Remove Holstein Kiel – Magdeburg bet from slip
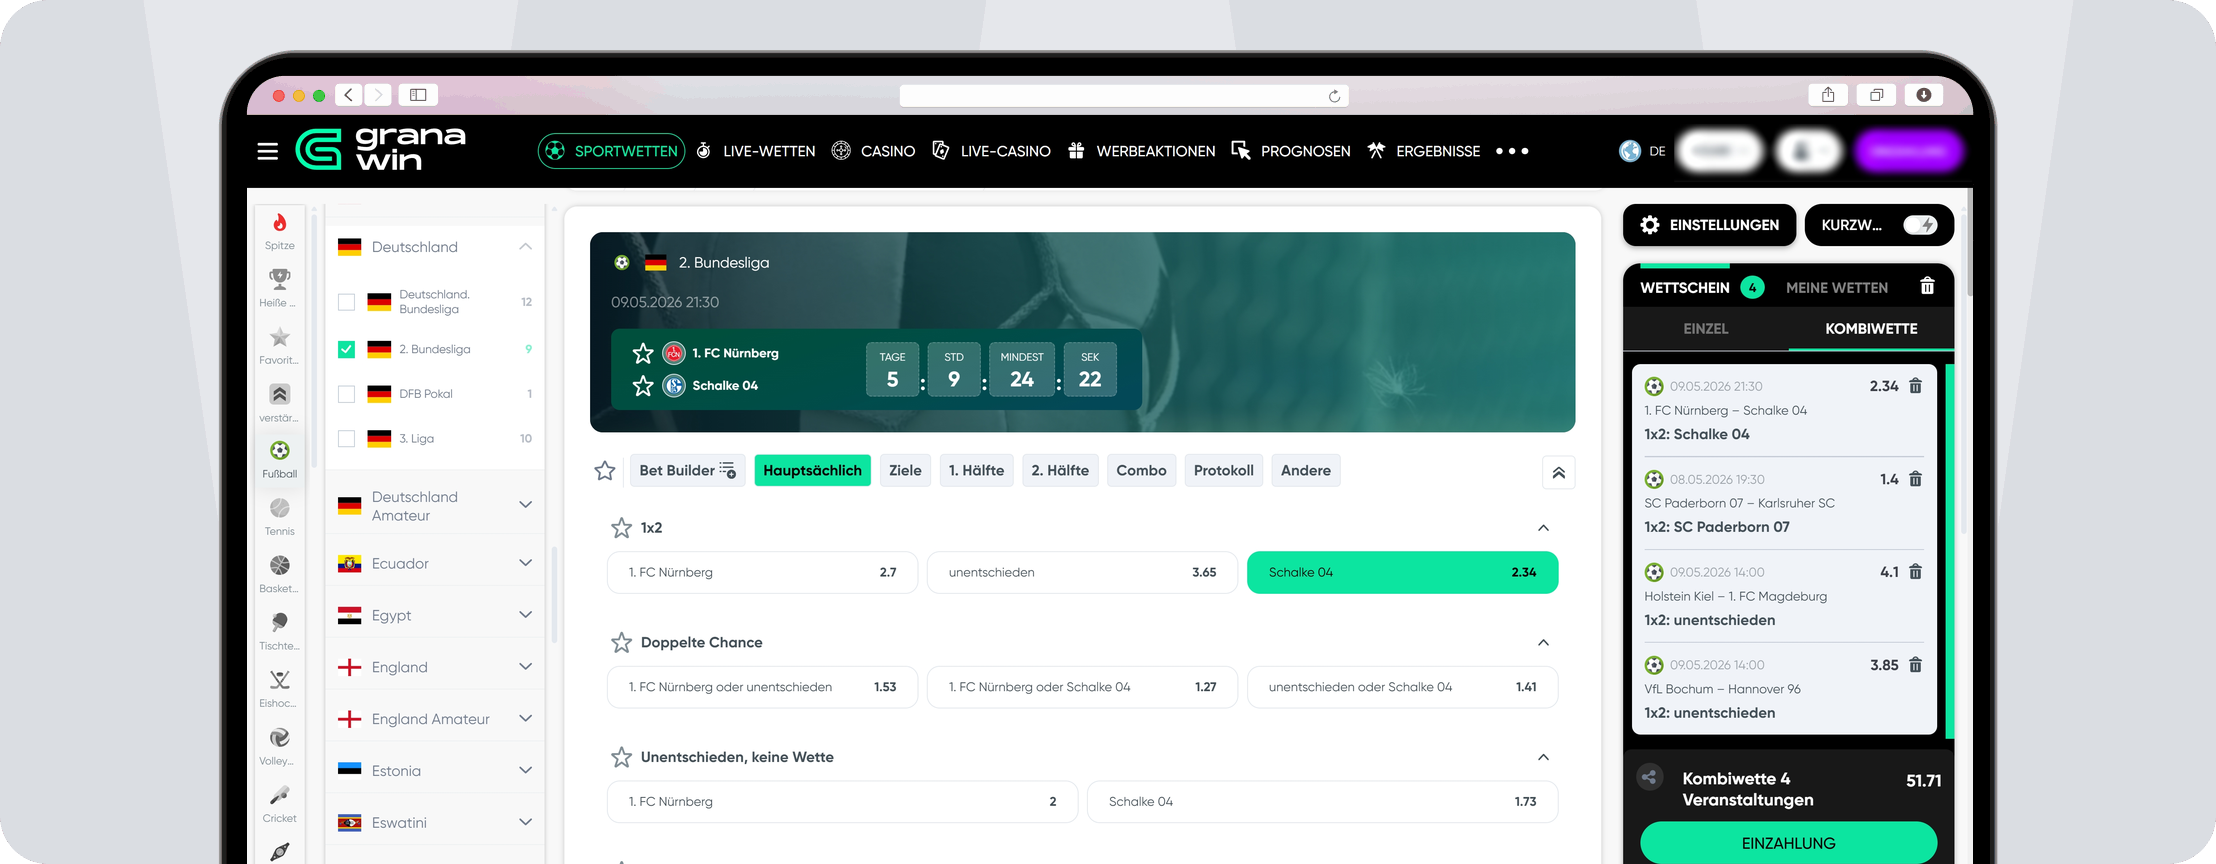This screenshot has width=2216, height=864. point(1915,572)
